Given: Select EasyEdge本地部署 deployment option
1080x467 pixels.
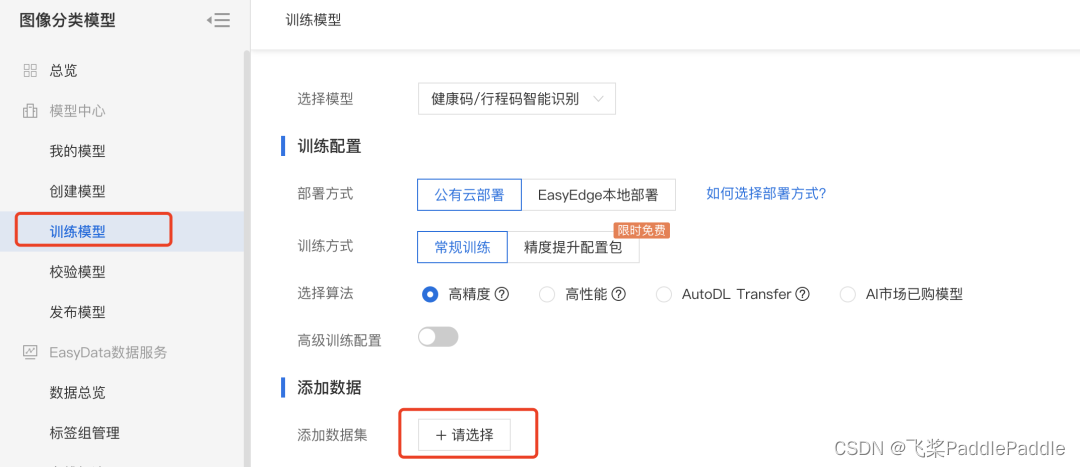Looking at the screenshot, I should tap(599, 195).
